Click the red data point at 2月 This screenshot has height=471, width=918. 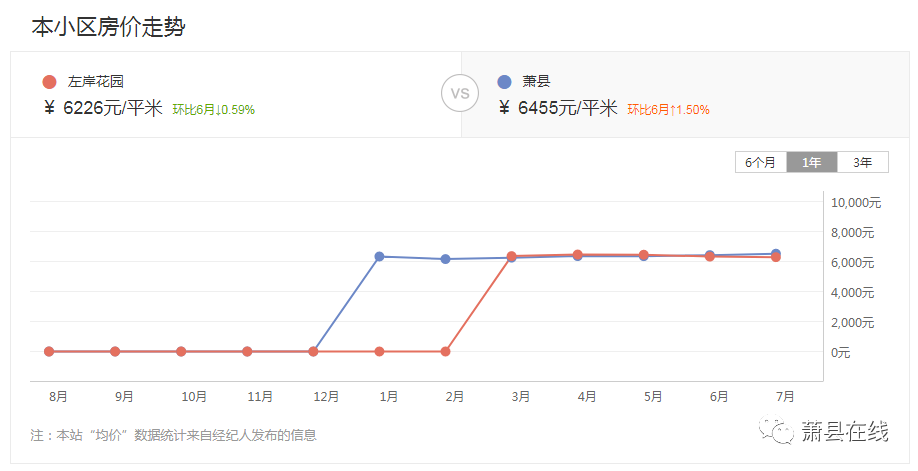[x=445, y=352]
